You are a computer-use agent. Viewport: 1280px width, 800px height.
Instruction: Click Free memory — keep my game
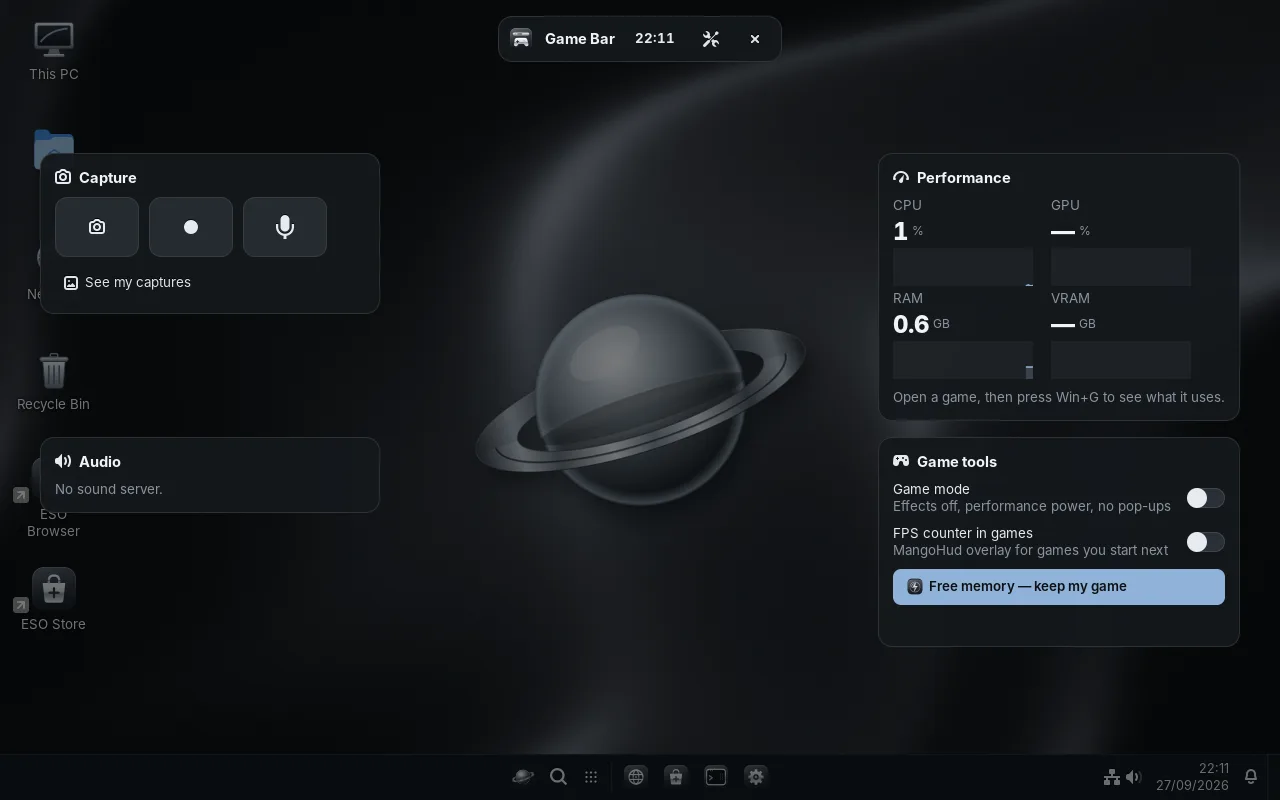pyautogui.click(x=1059, y=587)
